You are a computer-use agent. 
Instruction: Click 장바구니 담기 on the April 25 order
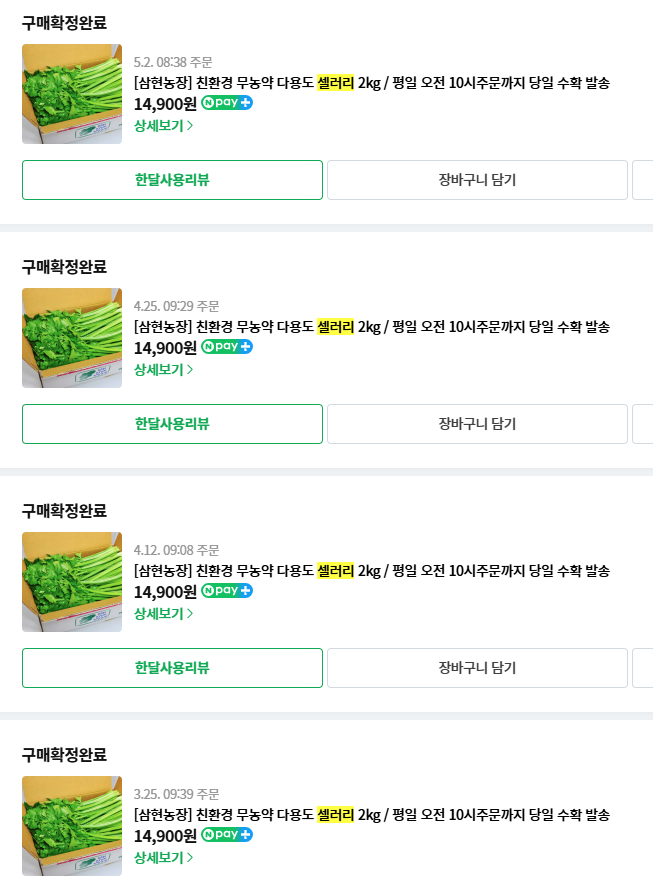(x=477, y=424)
